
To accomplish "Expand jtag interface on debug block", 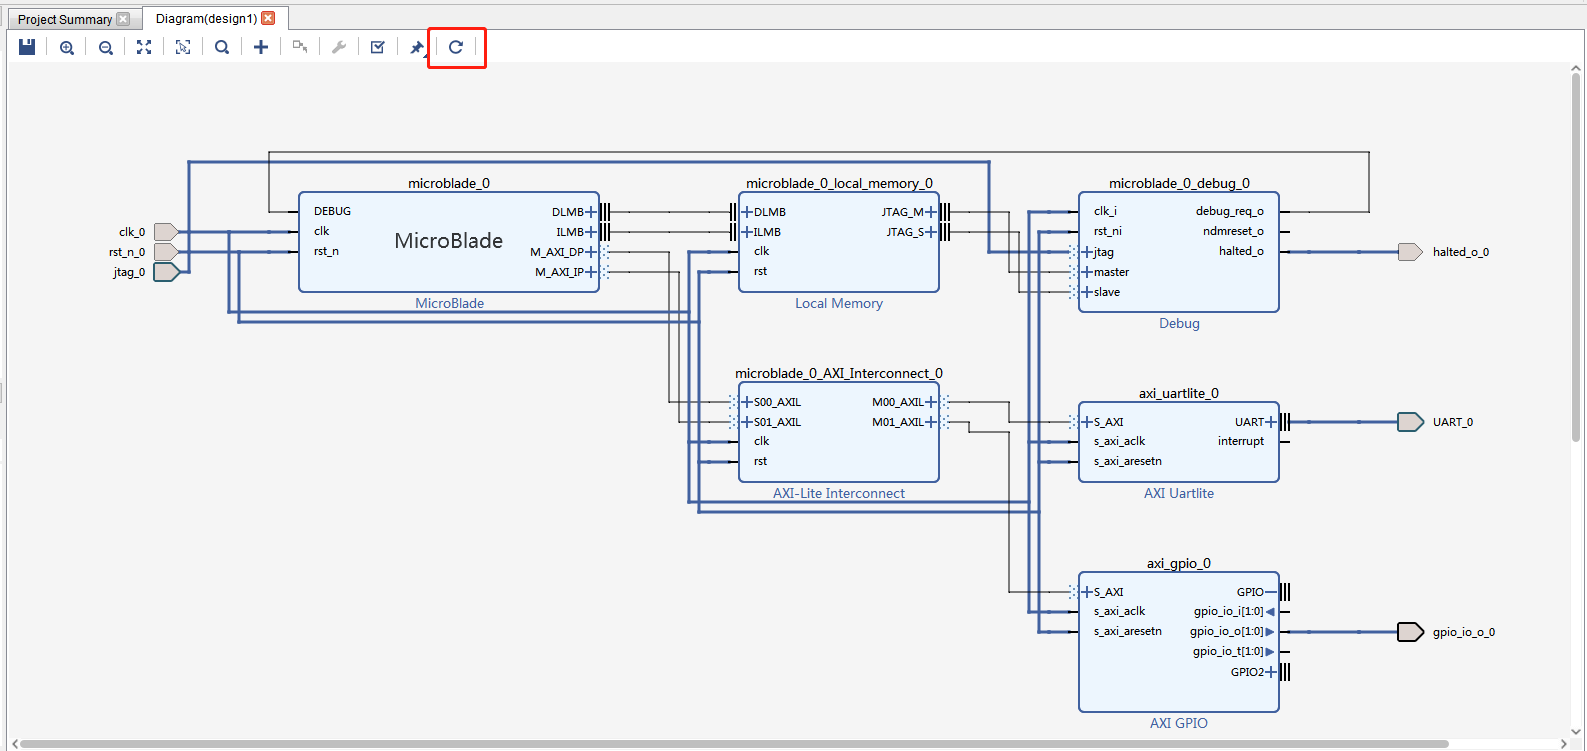I will click(x=1087, y=252).
